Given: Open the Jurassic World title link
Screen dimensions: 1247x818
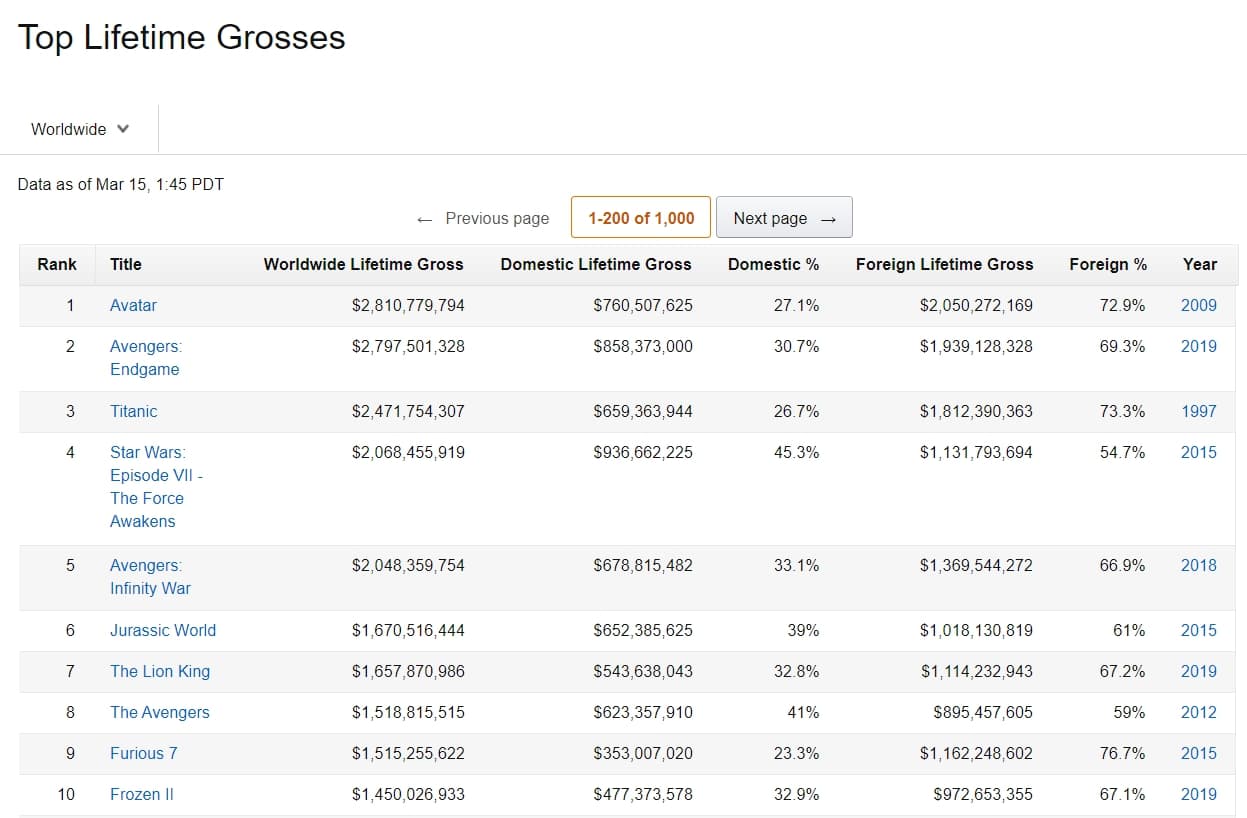Looking at the screenshot, I should tap(163, 630).
